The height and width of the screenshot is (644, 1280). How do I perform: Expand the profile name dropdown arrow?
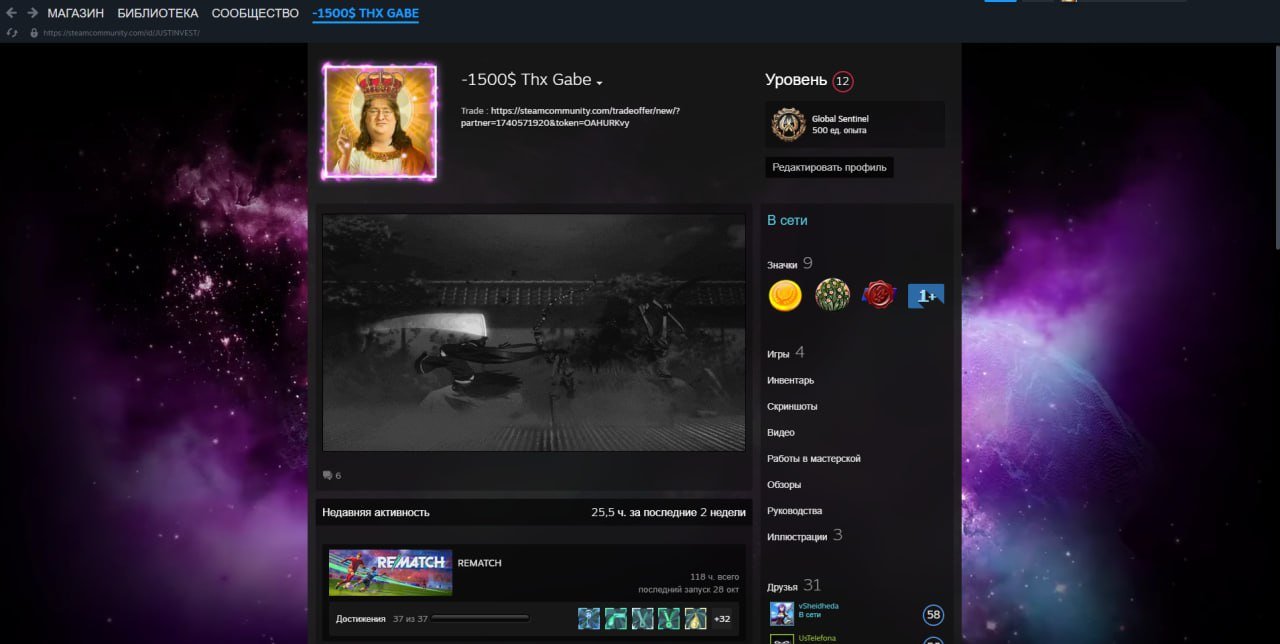pos(599,82)
